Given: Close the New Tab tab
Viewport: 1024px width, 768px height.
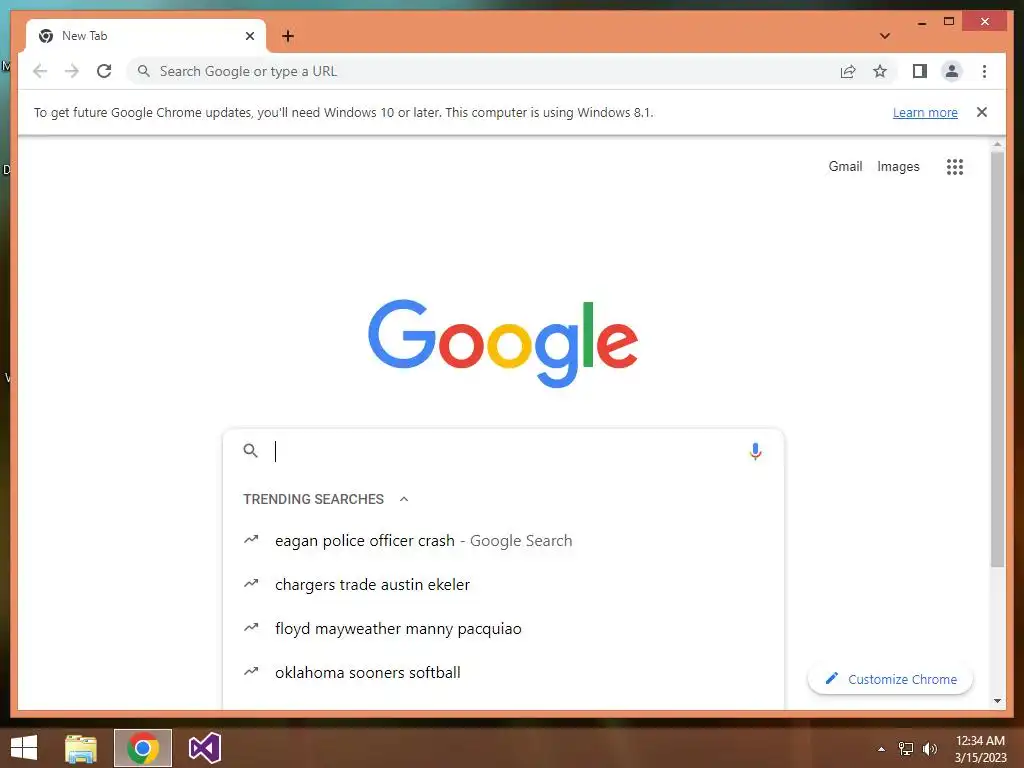Looking at the screenshot, I should click(x=249, y=36).
